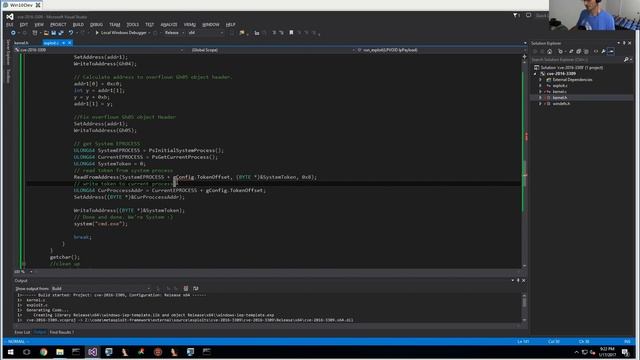The width and height of the screenshot is (640, 360).
Task: Open the BUILD menu
Action: pos(78,24)
